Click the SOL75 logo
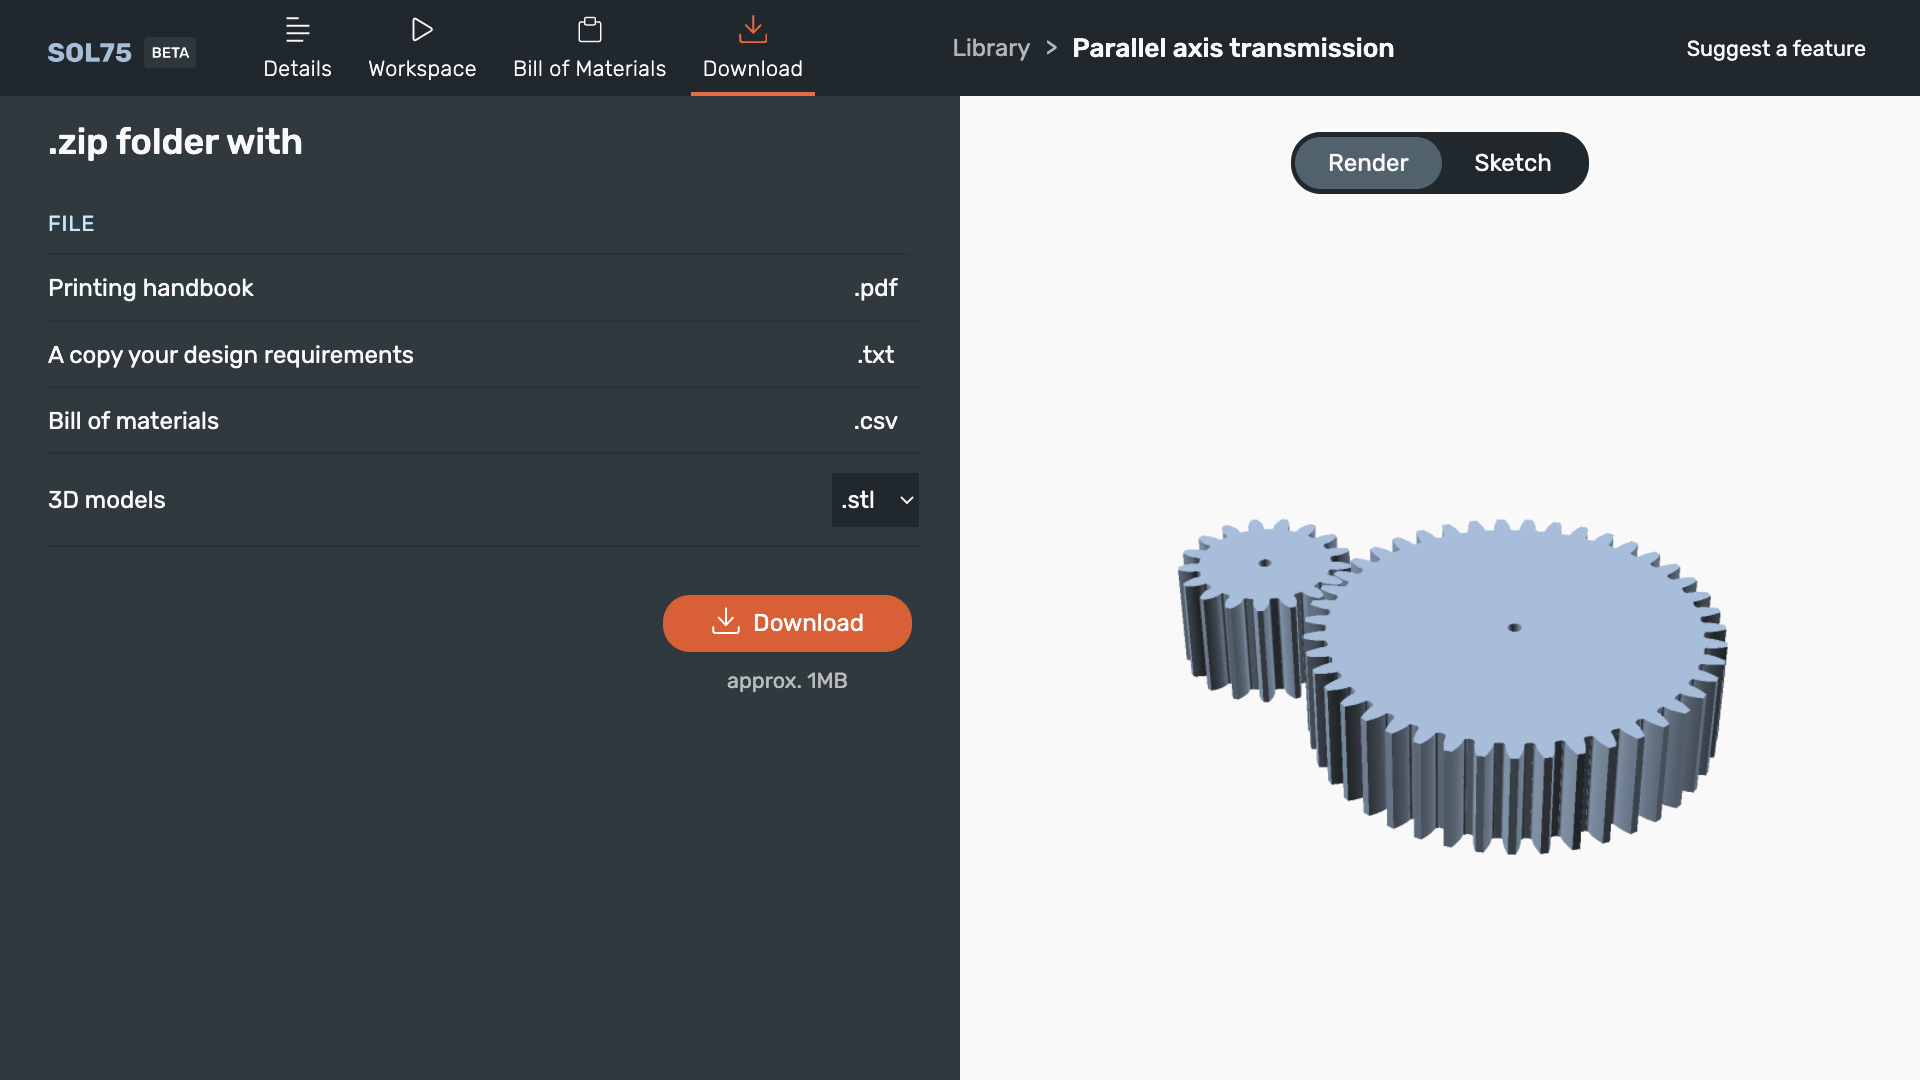The width and height of the screenshot is (1920, 1080). (x=89, y=52)
